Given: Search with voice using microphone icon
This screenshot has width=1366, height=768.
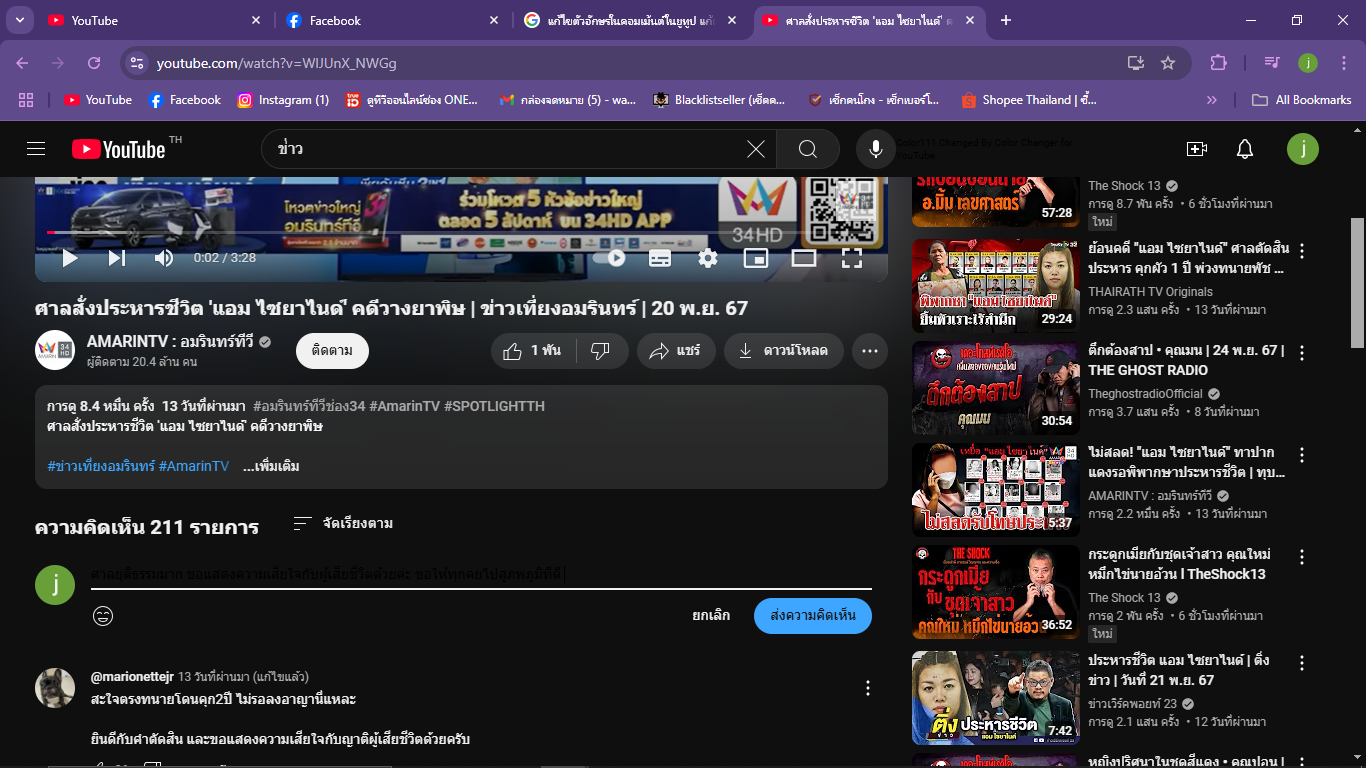Looking at the screenshot, I should tap(876, 149).
